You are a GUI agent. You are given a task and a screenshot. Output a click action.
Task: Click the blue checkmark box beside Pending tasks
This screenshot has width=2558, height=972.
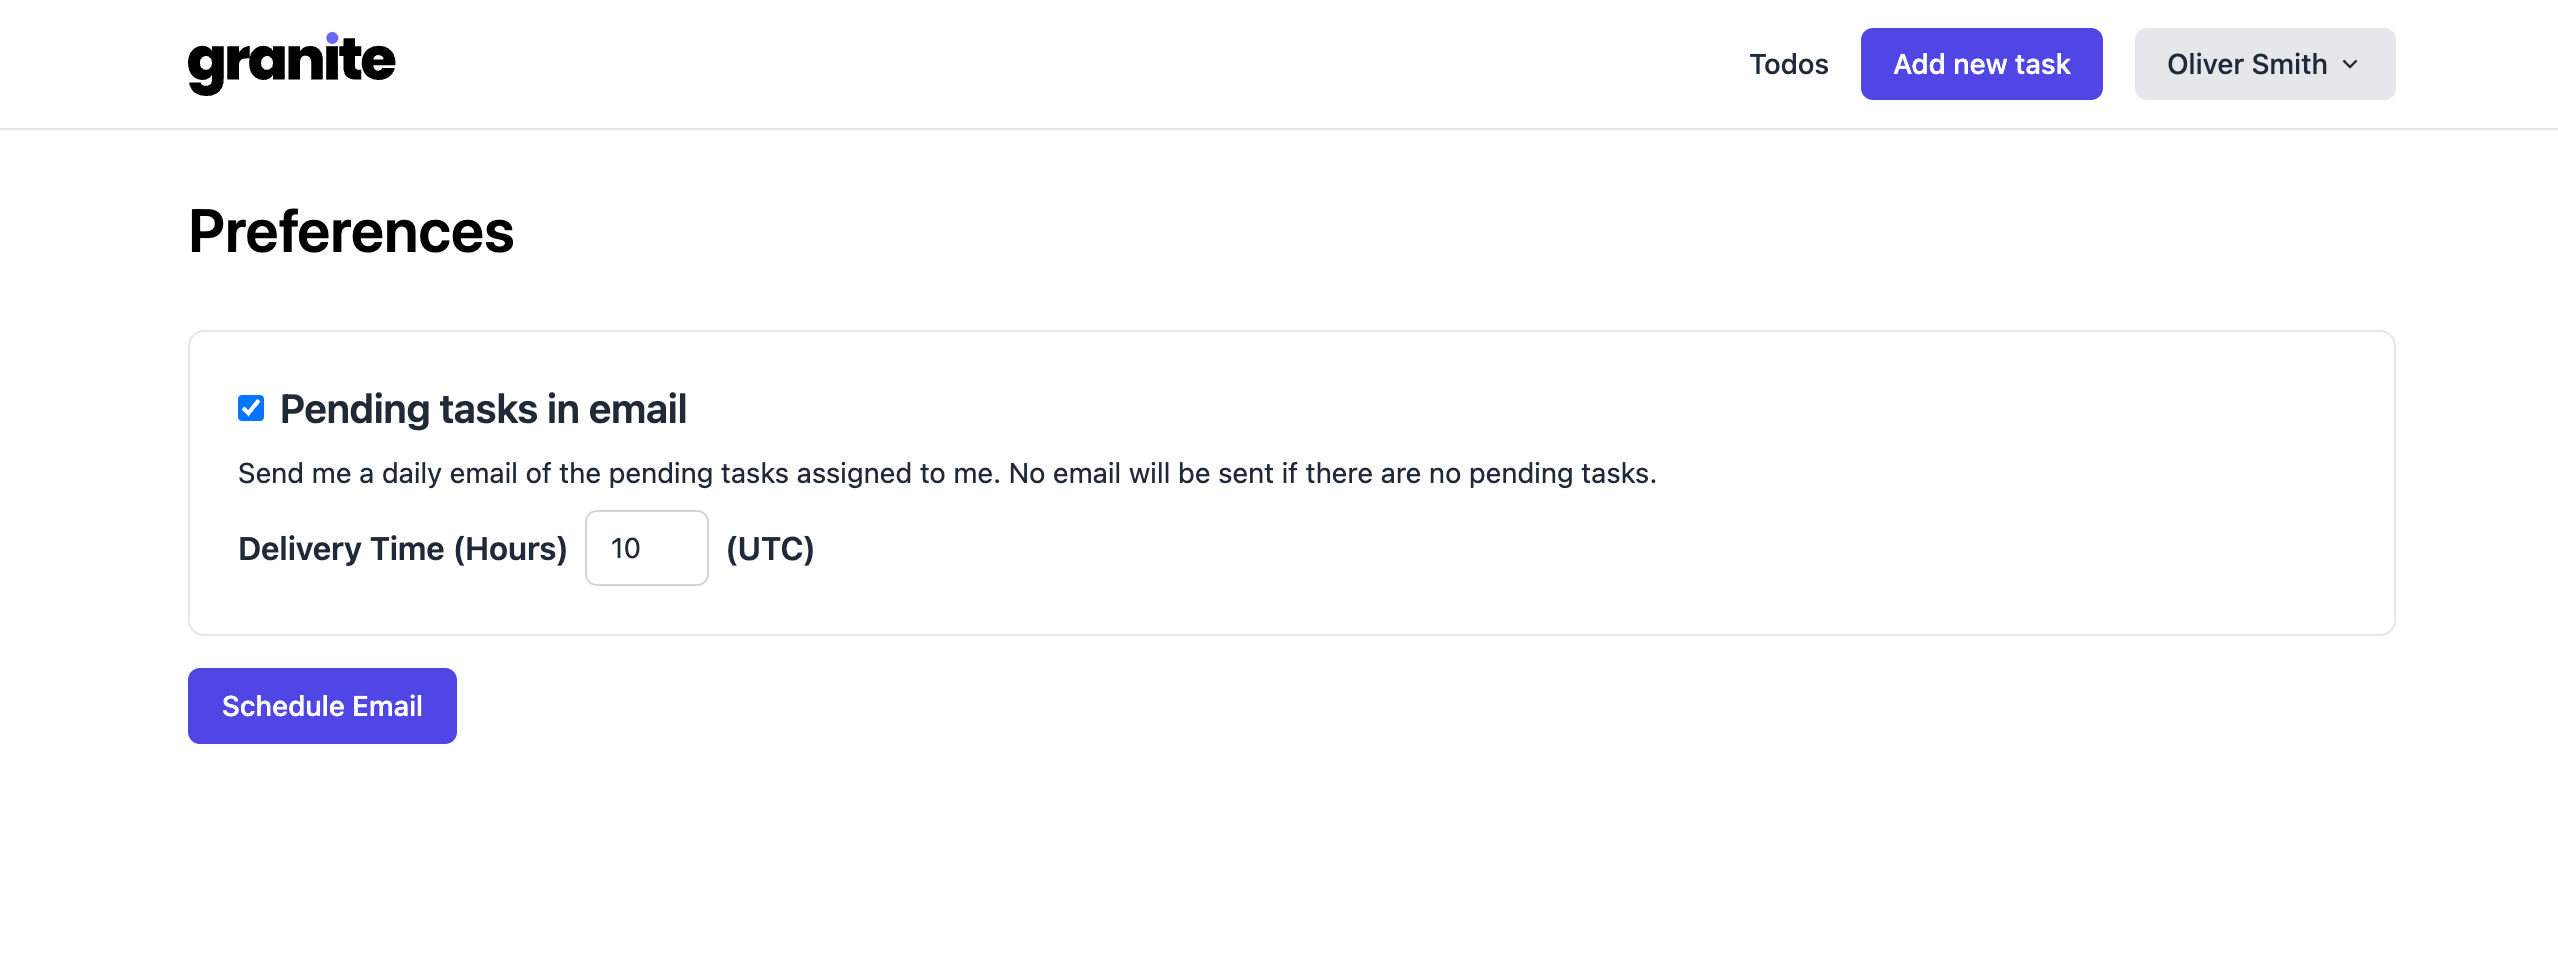coord(251,408)
